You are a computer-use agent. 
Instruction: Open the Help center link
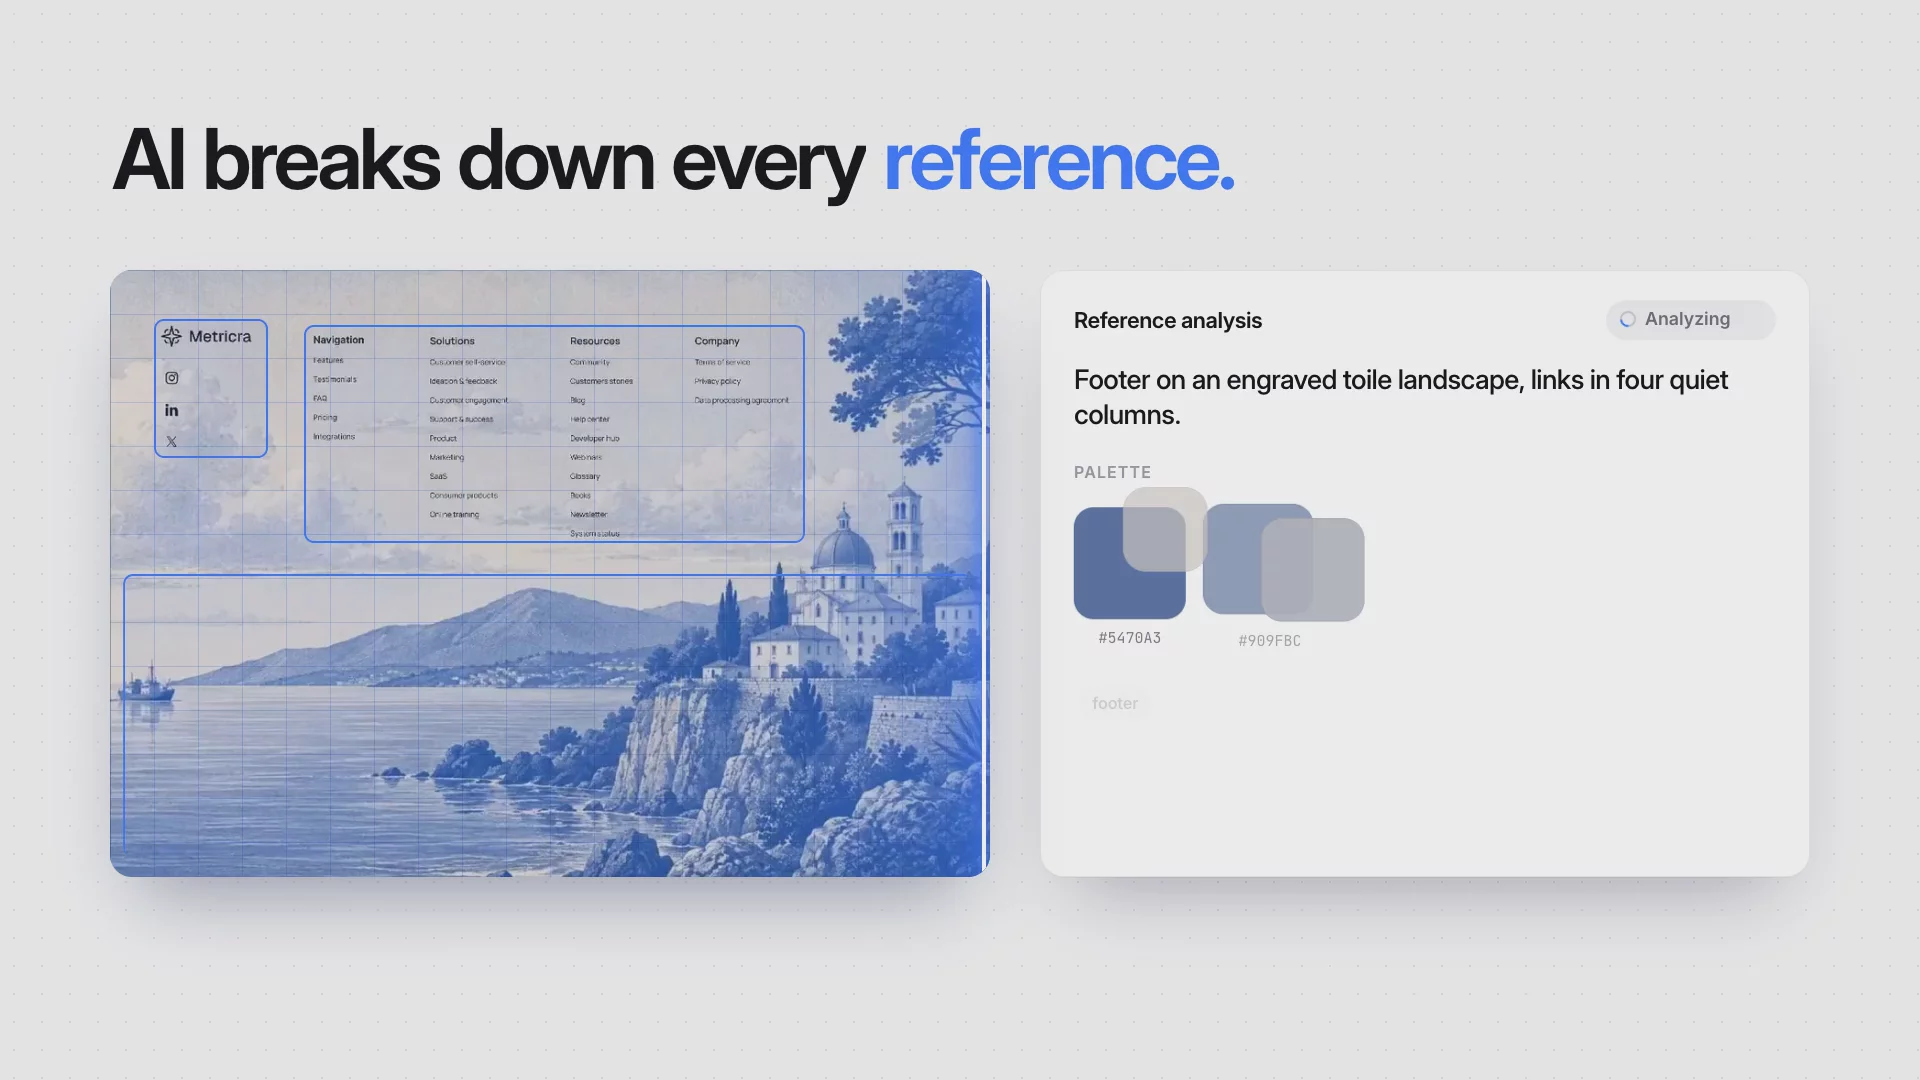[590, 419]
